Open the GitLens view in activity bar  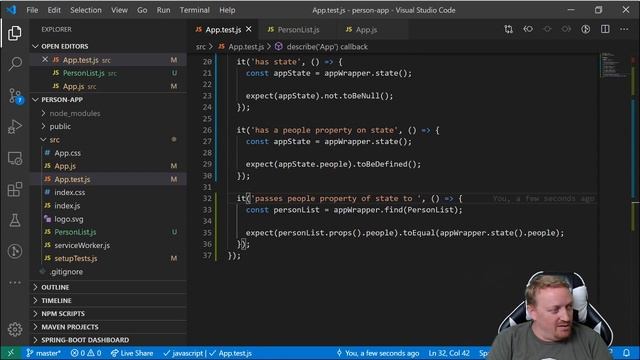(x=15, y=251)
